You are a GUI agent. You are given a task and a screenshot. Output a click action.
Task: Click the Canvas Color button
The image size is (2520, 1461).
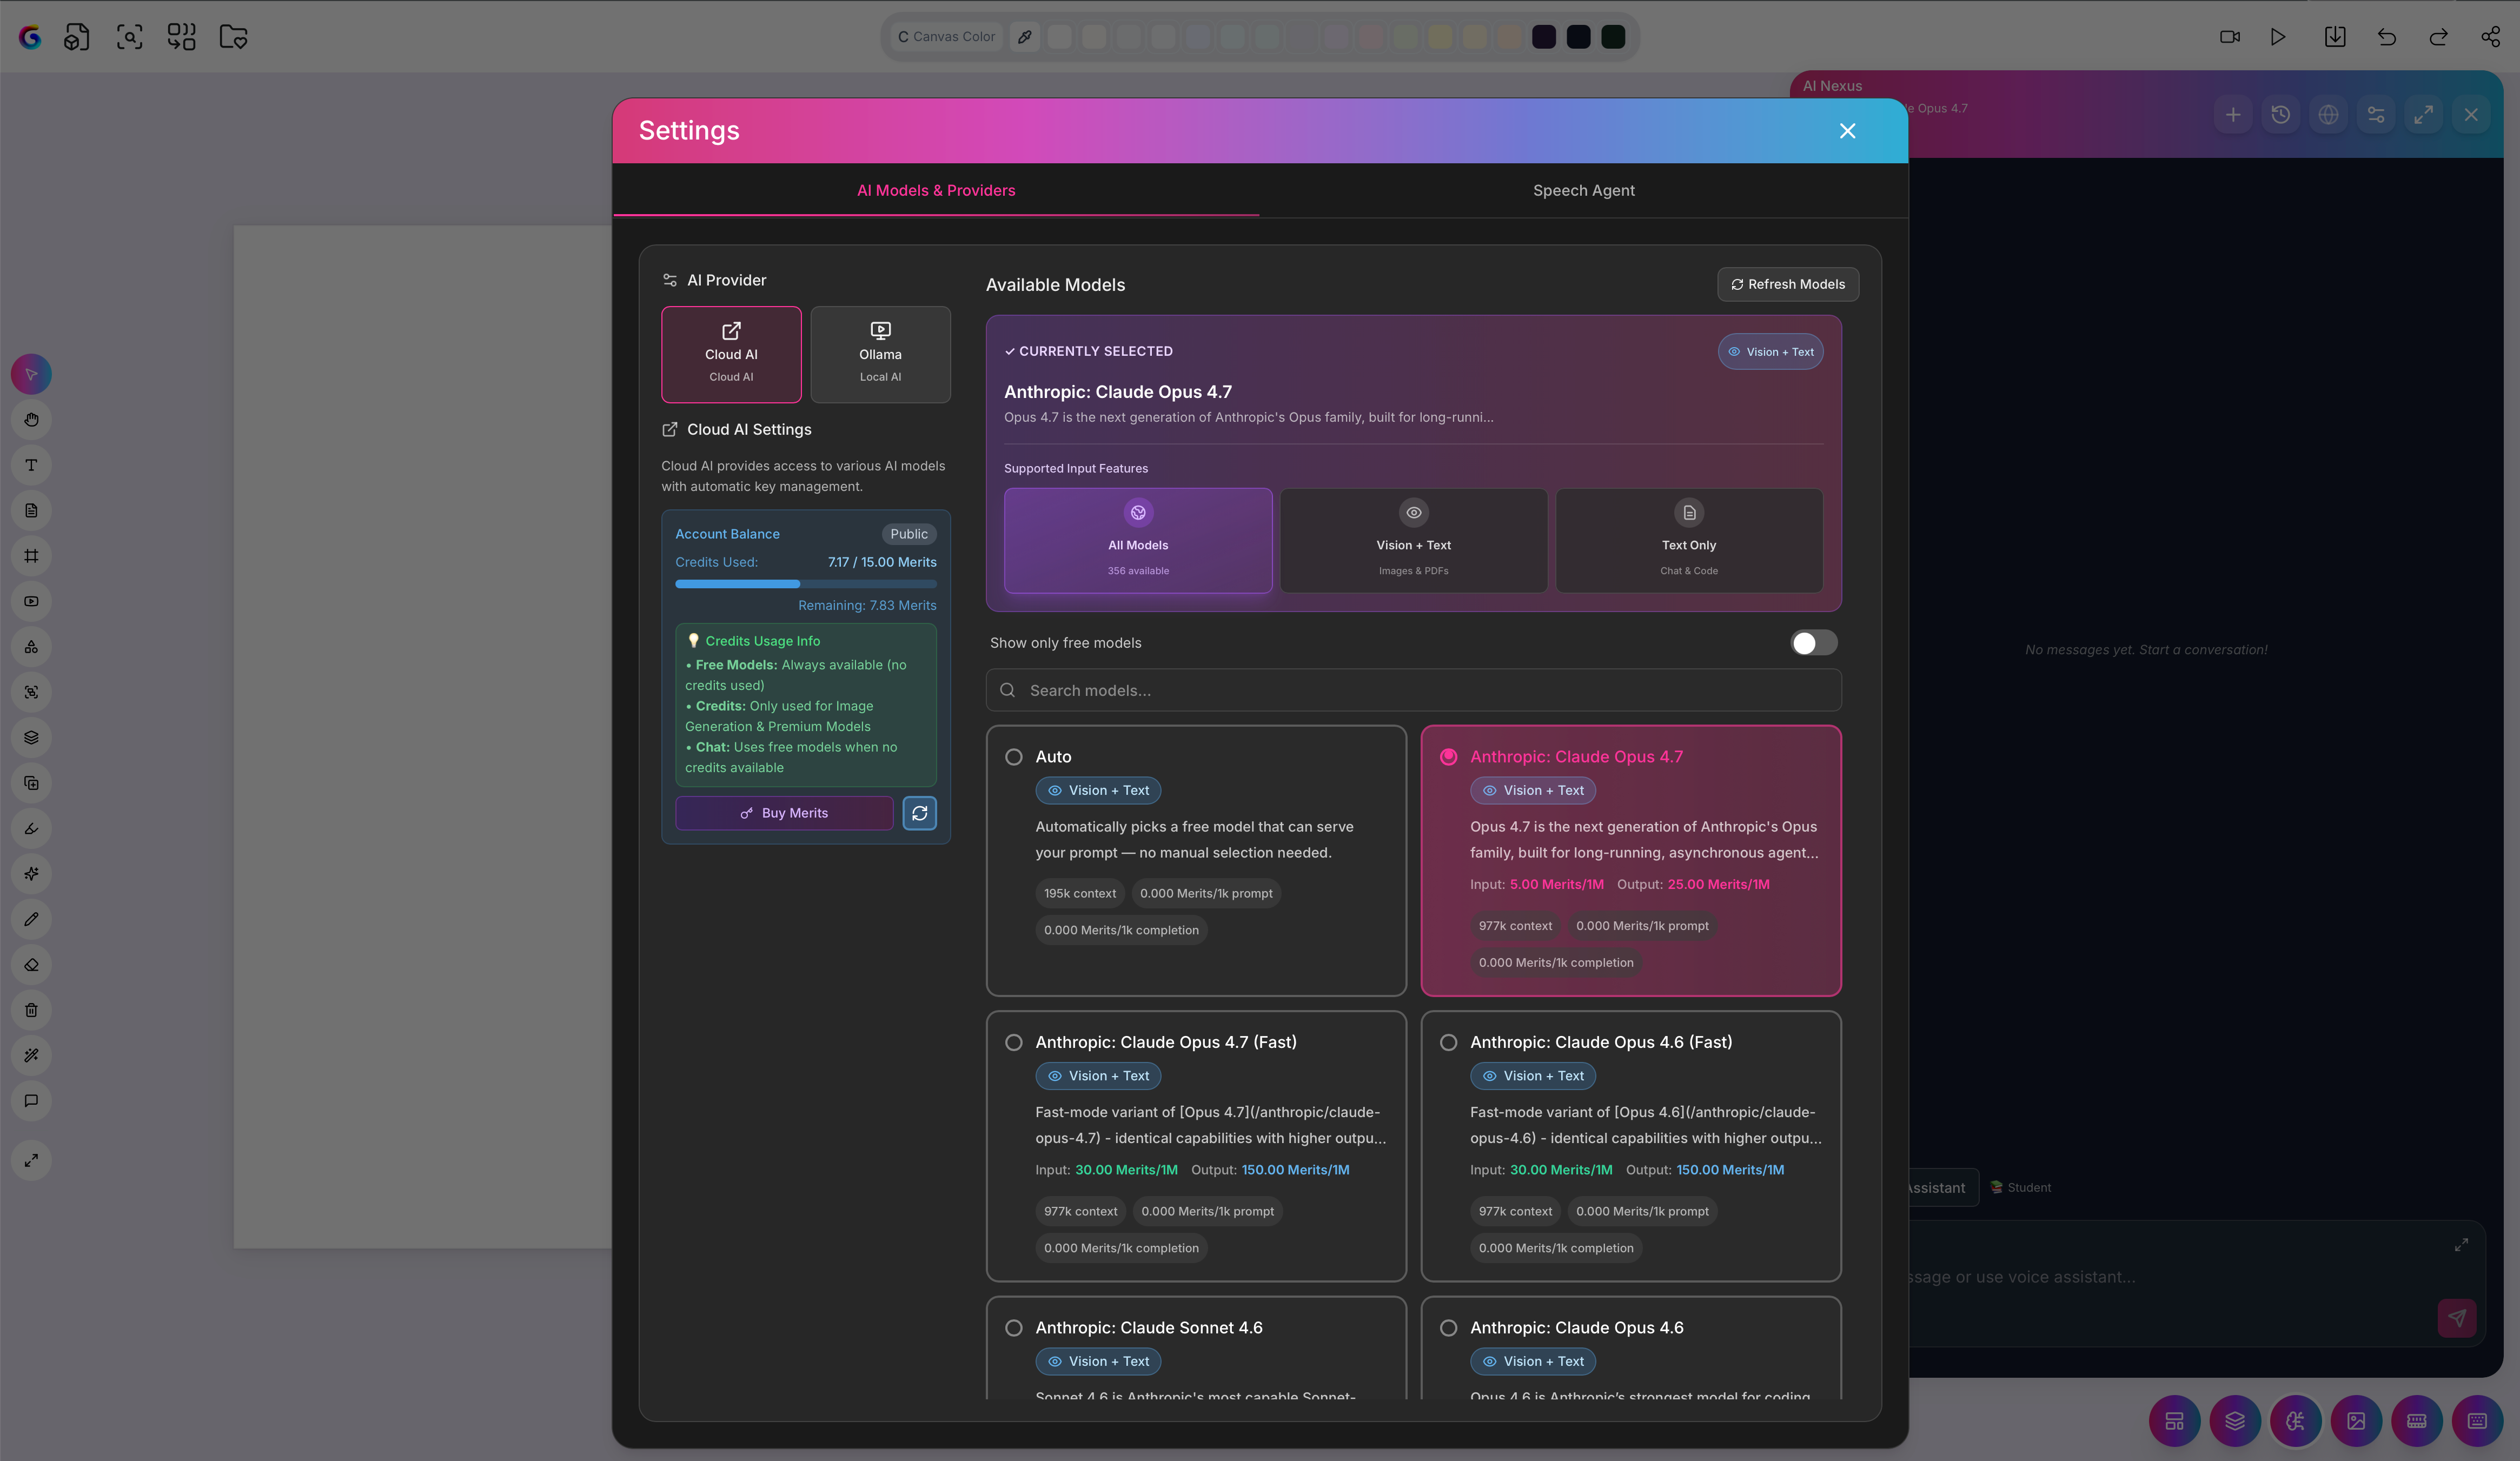(x=946, y=37)
